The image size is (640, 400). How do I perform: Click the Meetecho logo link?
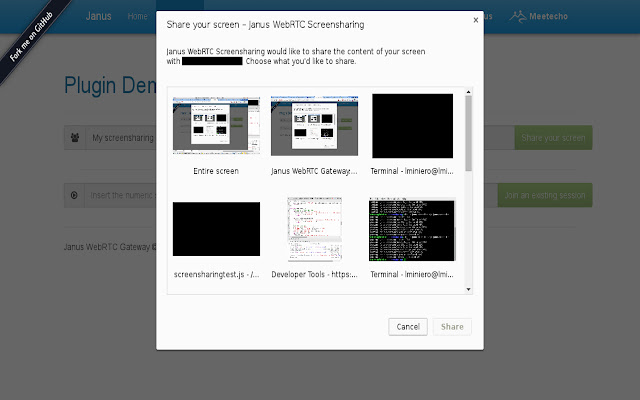(538, 16)
